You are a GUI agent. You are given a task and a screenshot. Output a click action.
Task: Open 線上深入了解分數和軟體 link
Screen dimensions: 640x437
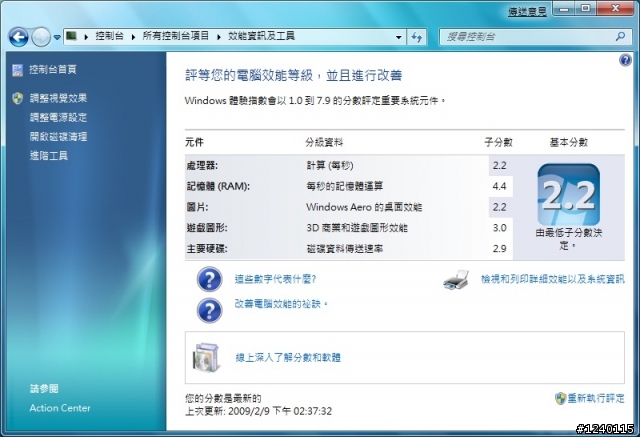point(288,358)
